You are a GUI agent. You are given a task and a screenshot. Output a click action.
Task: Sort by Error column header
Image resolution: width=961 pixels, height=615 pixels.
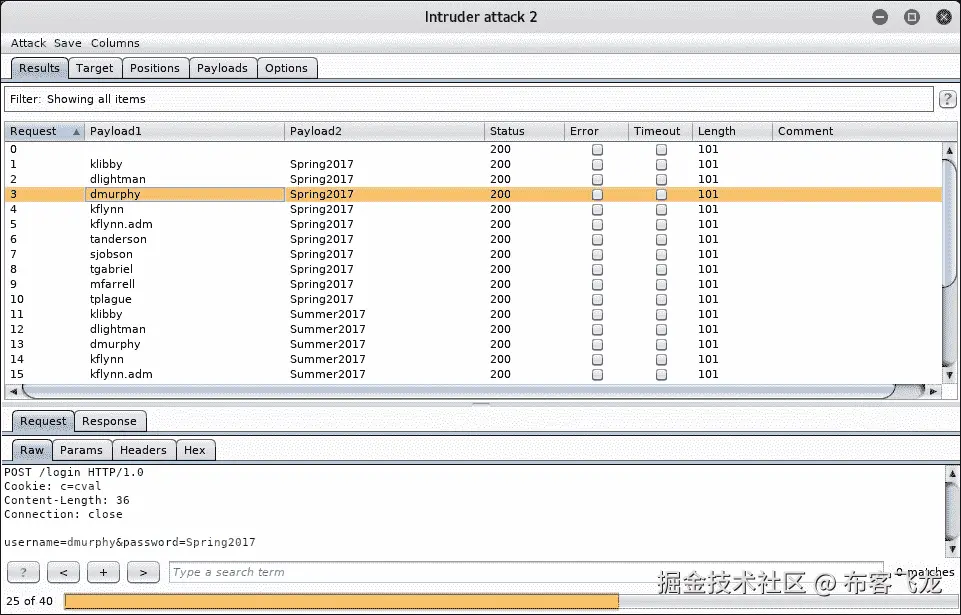596,131
